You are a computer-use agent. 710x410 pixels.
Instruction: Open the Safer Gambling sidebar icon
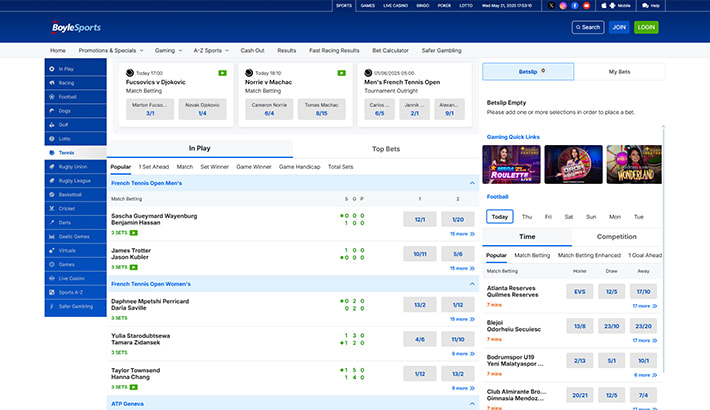coord(52,306)
